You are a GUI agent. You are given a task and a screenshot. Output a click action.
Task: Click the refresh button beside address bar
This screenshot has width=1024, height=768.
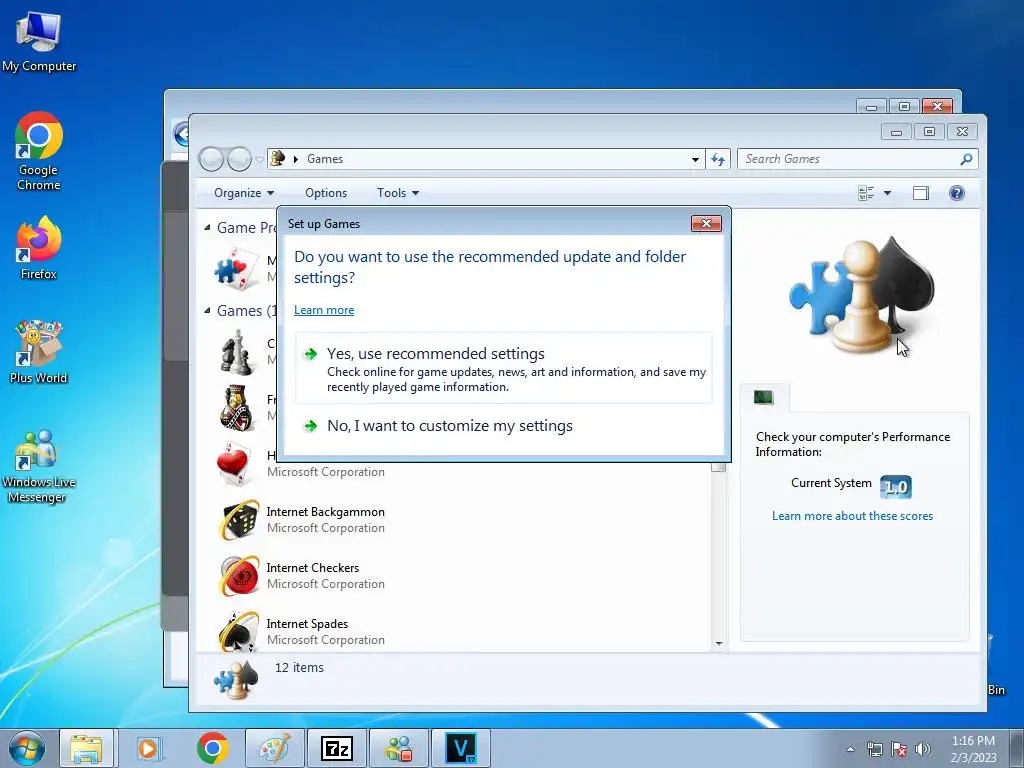click(x=718, y=159)
